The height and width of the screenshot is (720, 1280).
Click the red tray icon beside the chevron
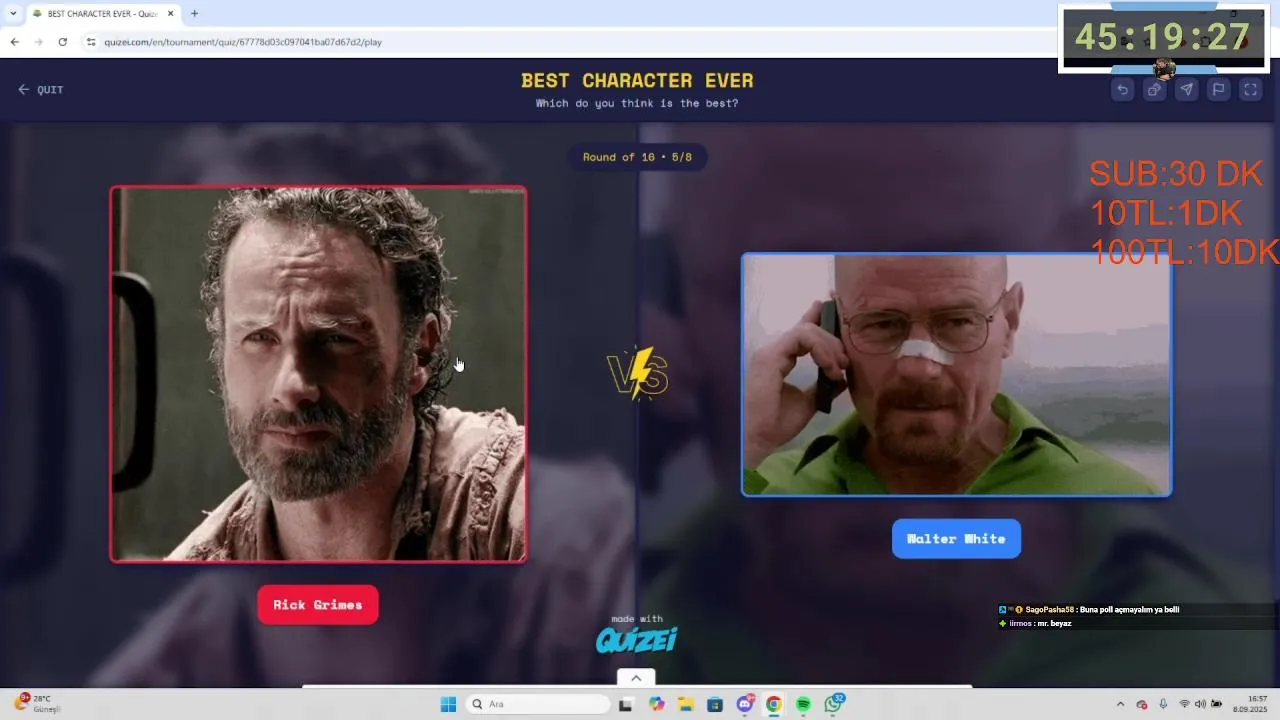pos(1142,704)
